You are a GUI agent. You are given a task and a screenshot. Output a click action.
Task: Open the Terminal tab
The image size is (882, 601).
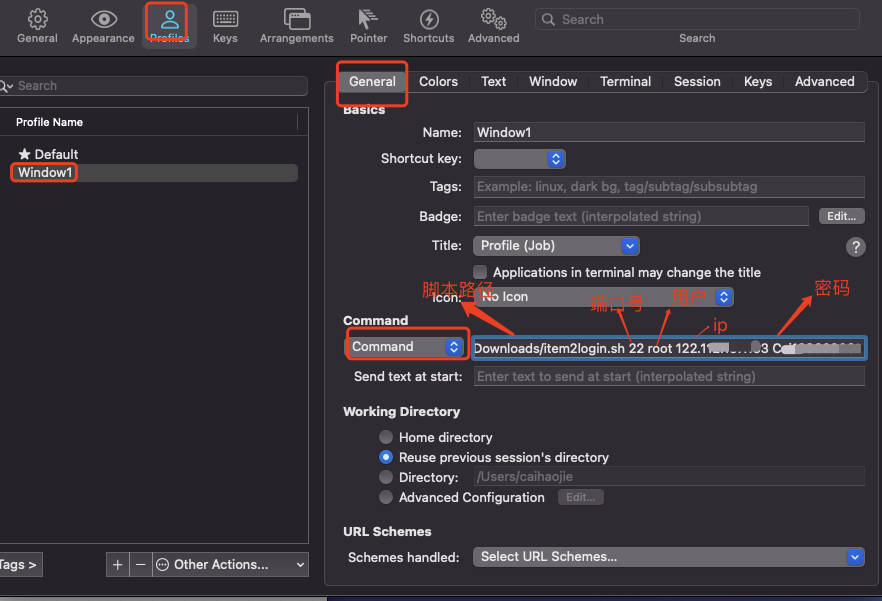pyautogui.click(x=625, y=81)
